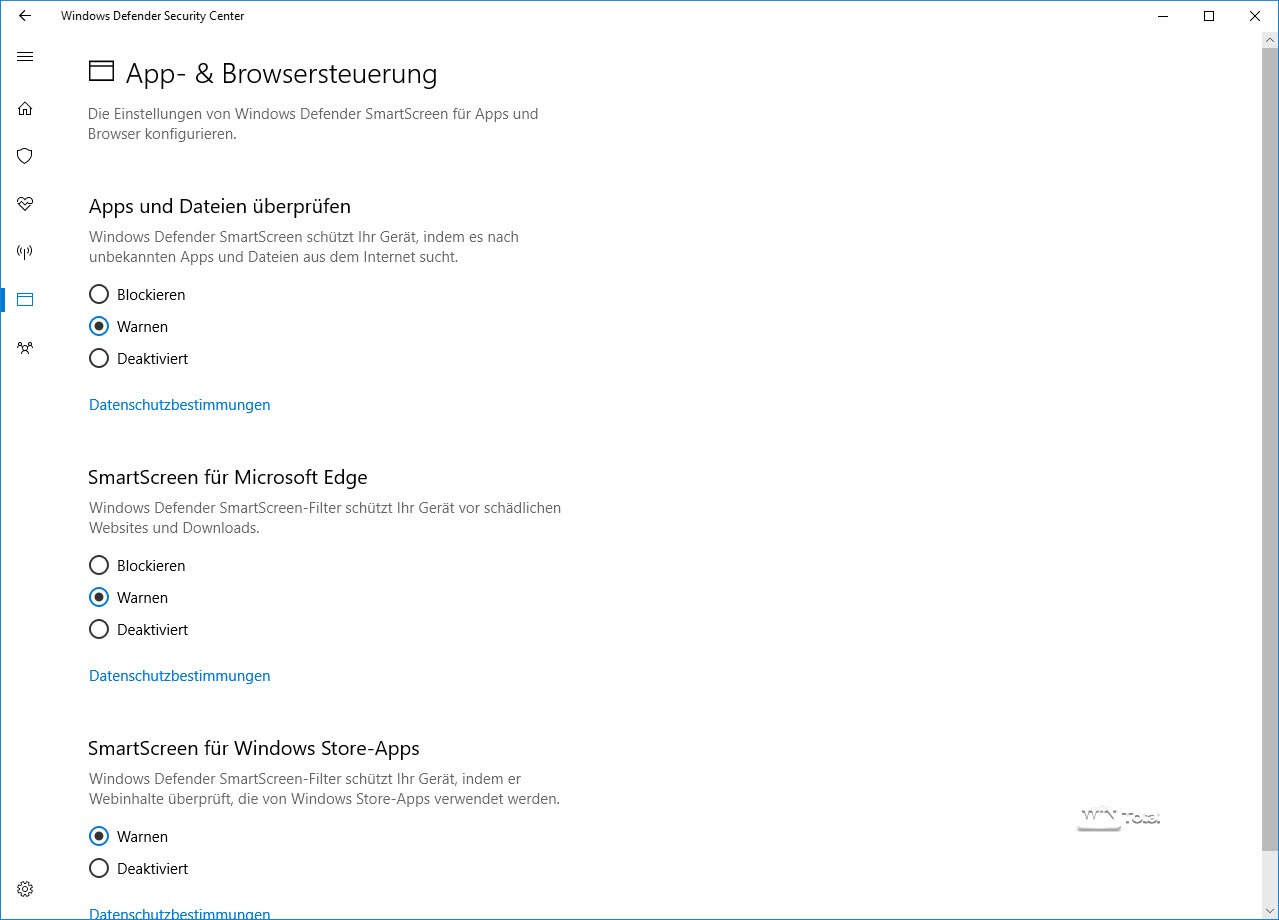Open Family options people icon
Image resolution: width=1279 pixels, height=920 pixels.
point(25,348)
